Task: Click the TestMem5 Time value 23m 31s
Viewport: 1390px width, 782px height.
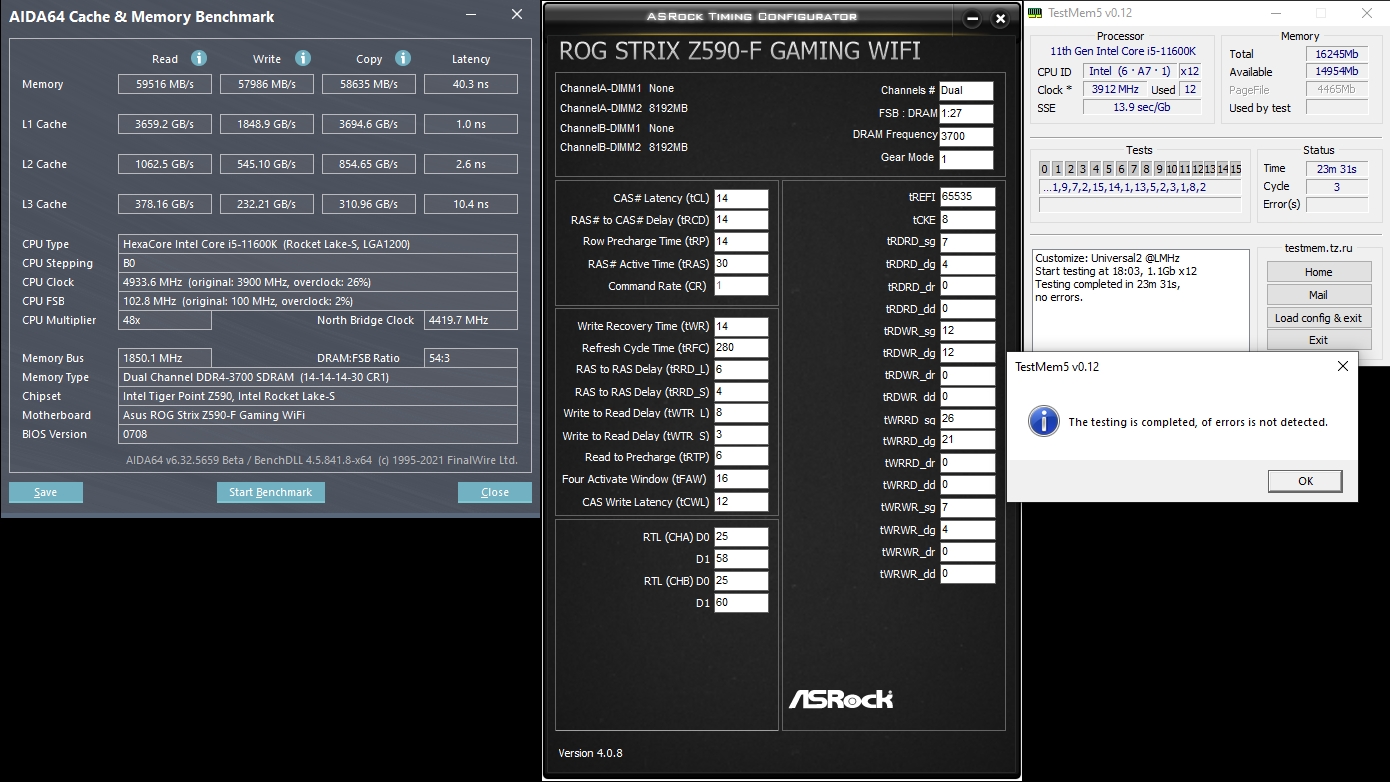Action: (1338, 169)
